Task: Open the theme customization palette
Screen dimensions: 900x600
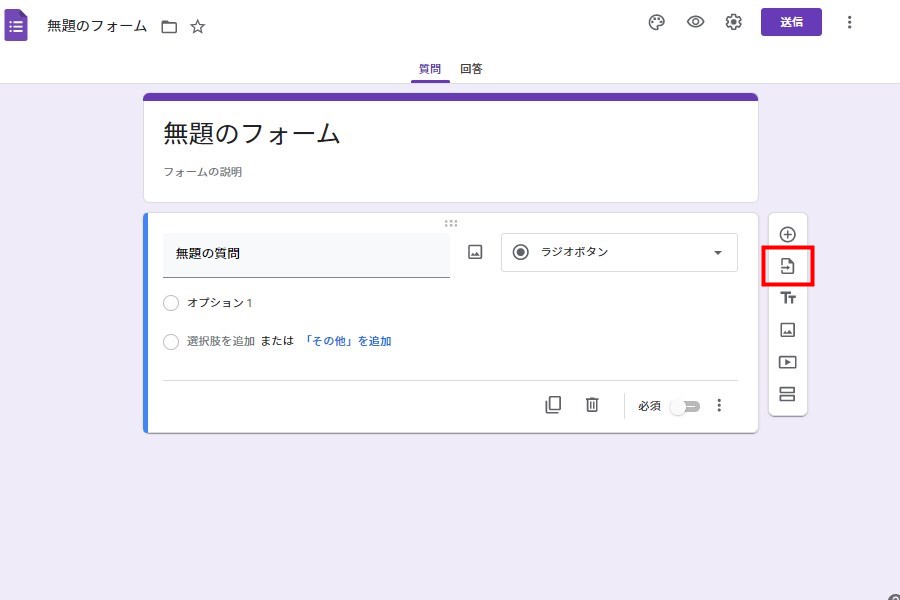Action: (x=657, y=23)
